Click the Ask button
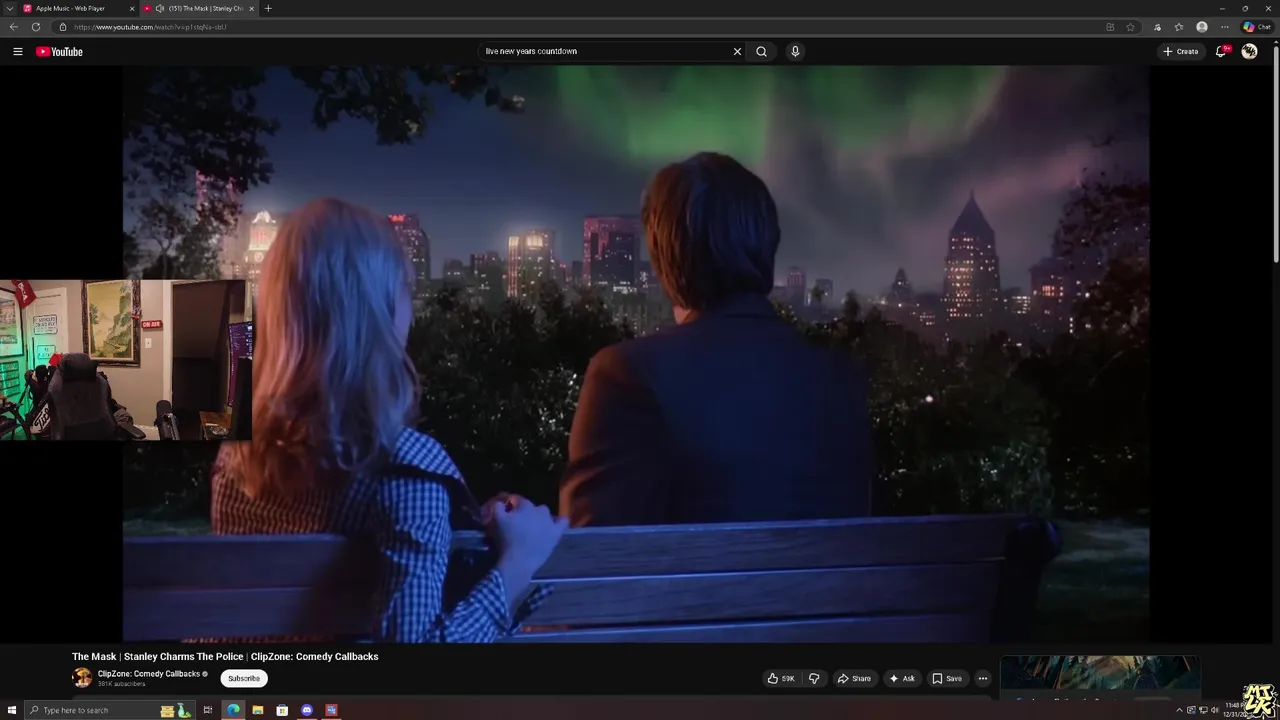 pos(902,678)
